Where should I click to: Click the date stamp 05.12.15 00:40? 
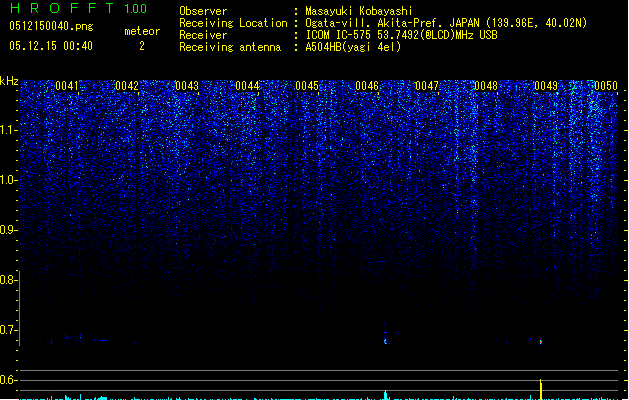click(x=51, y=46)
